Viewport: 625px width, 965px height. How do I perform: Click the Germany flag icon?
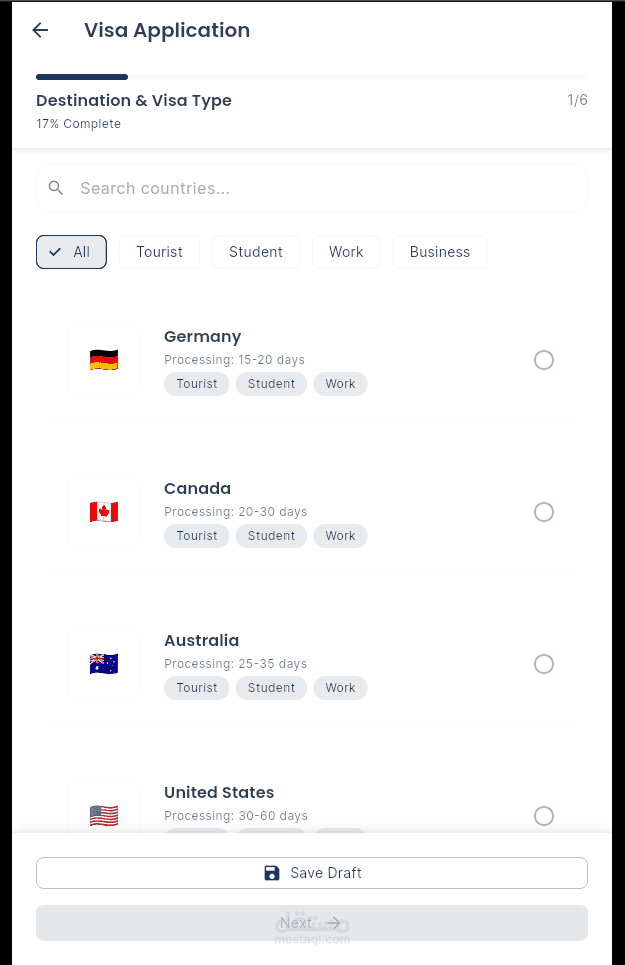click(x=104, y=360)
